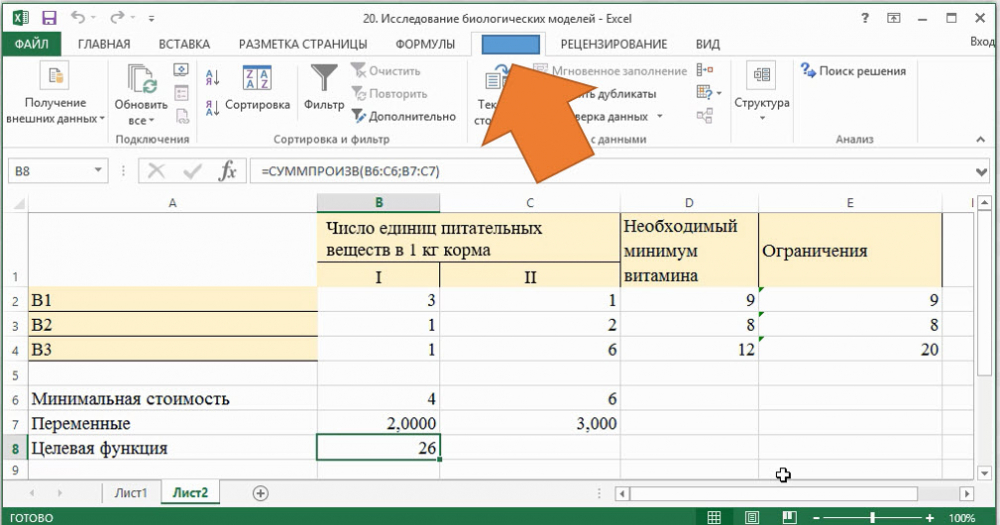This screenshot has height=525, width=1000.
Task: Click the Фильтр funnel icon
Action: pyautogui.click(x=323, y=78)
